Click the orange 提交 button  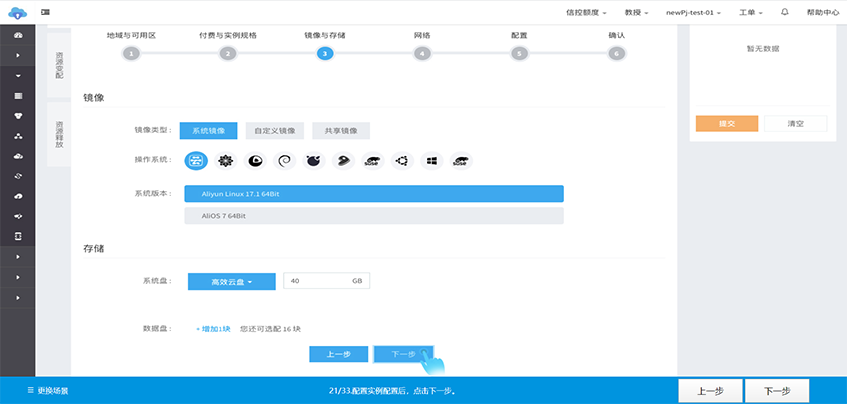click(726, 124)
